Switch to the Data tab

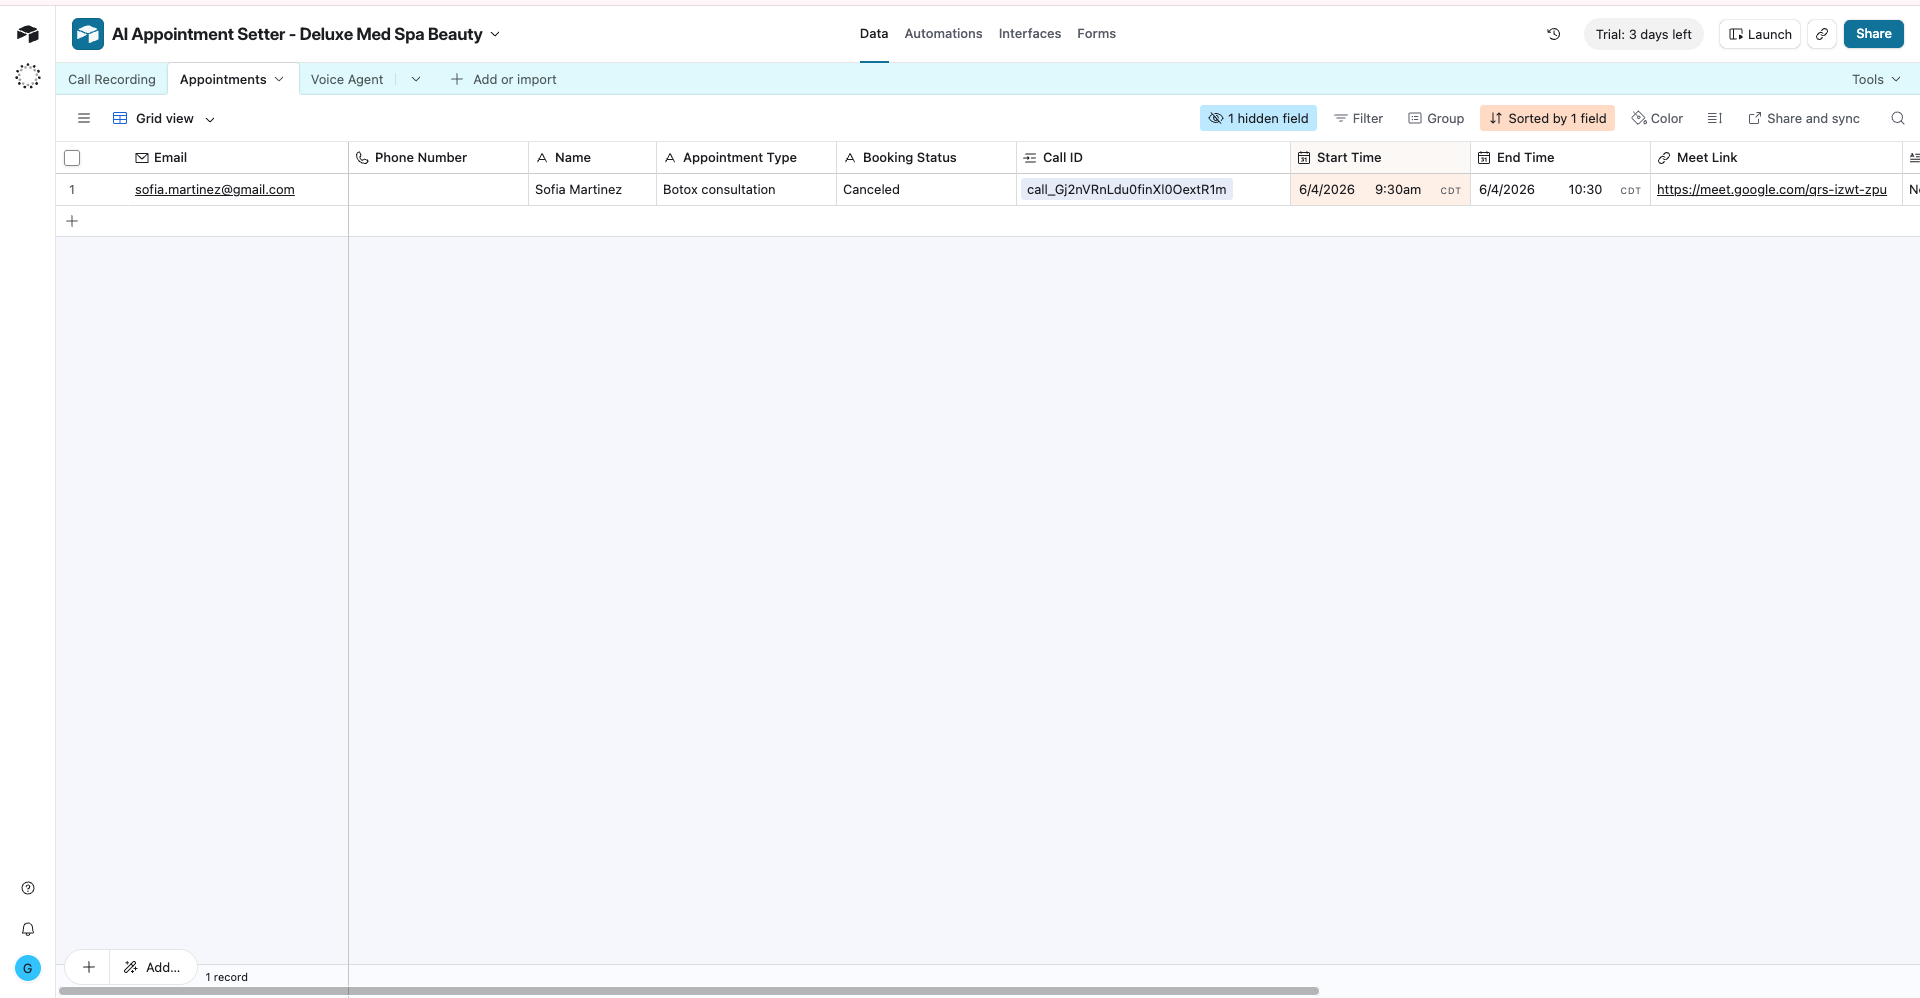coord(874,34)
